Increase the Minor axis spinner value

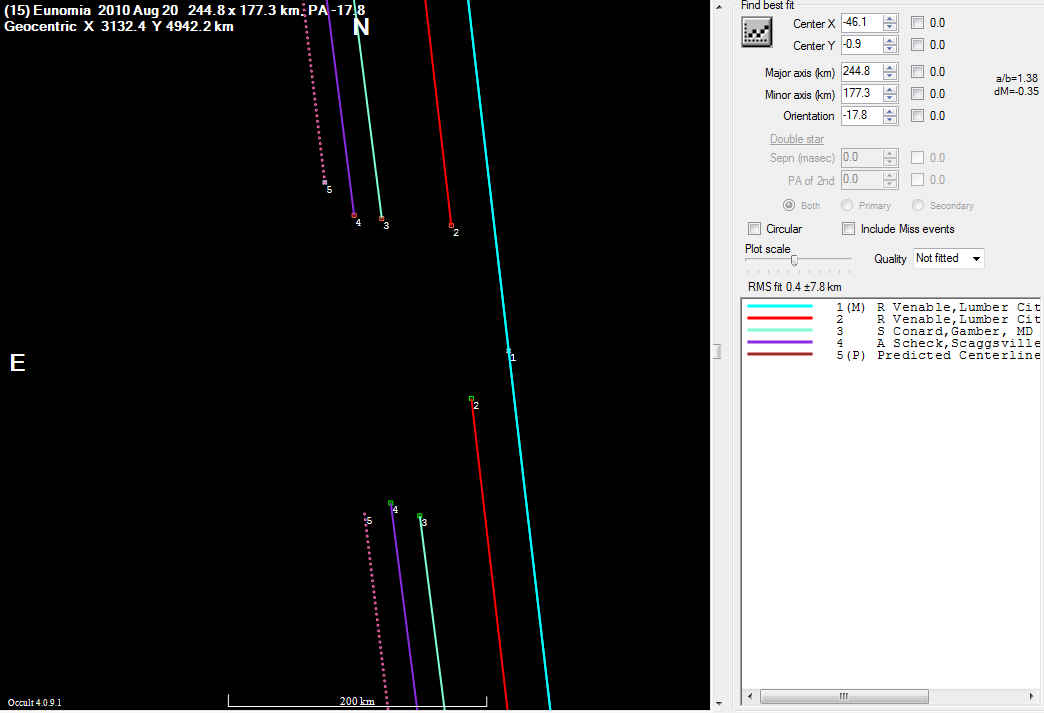[x=890, y=90]
